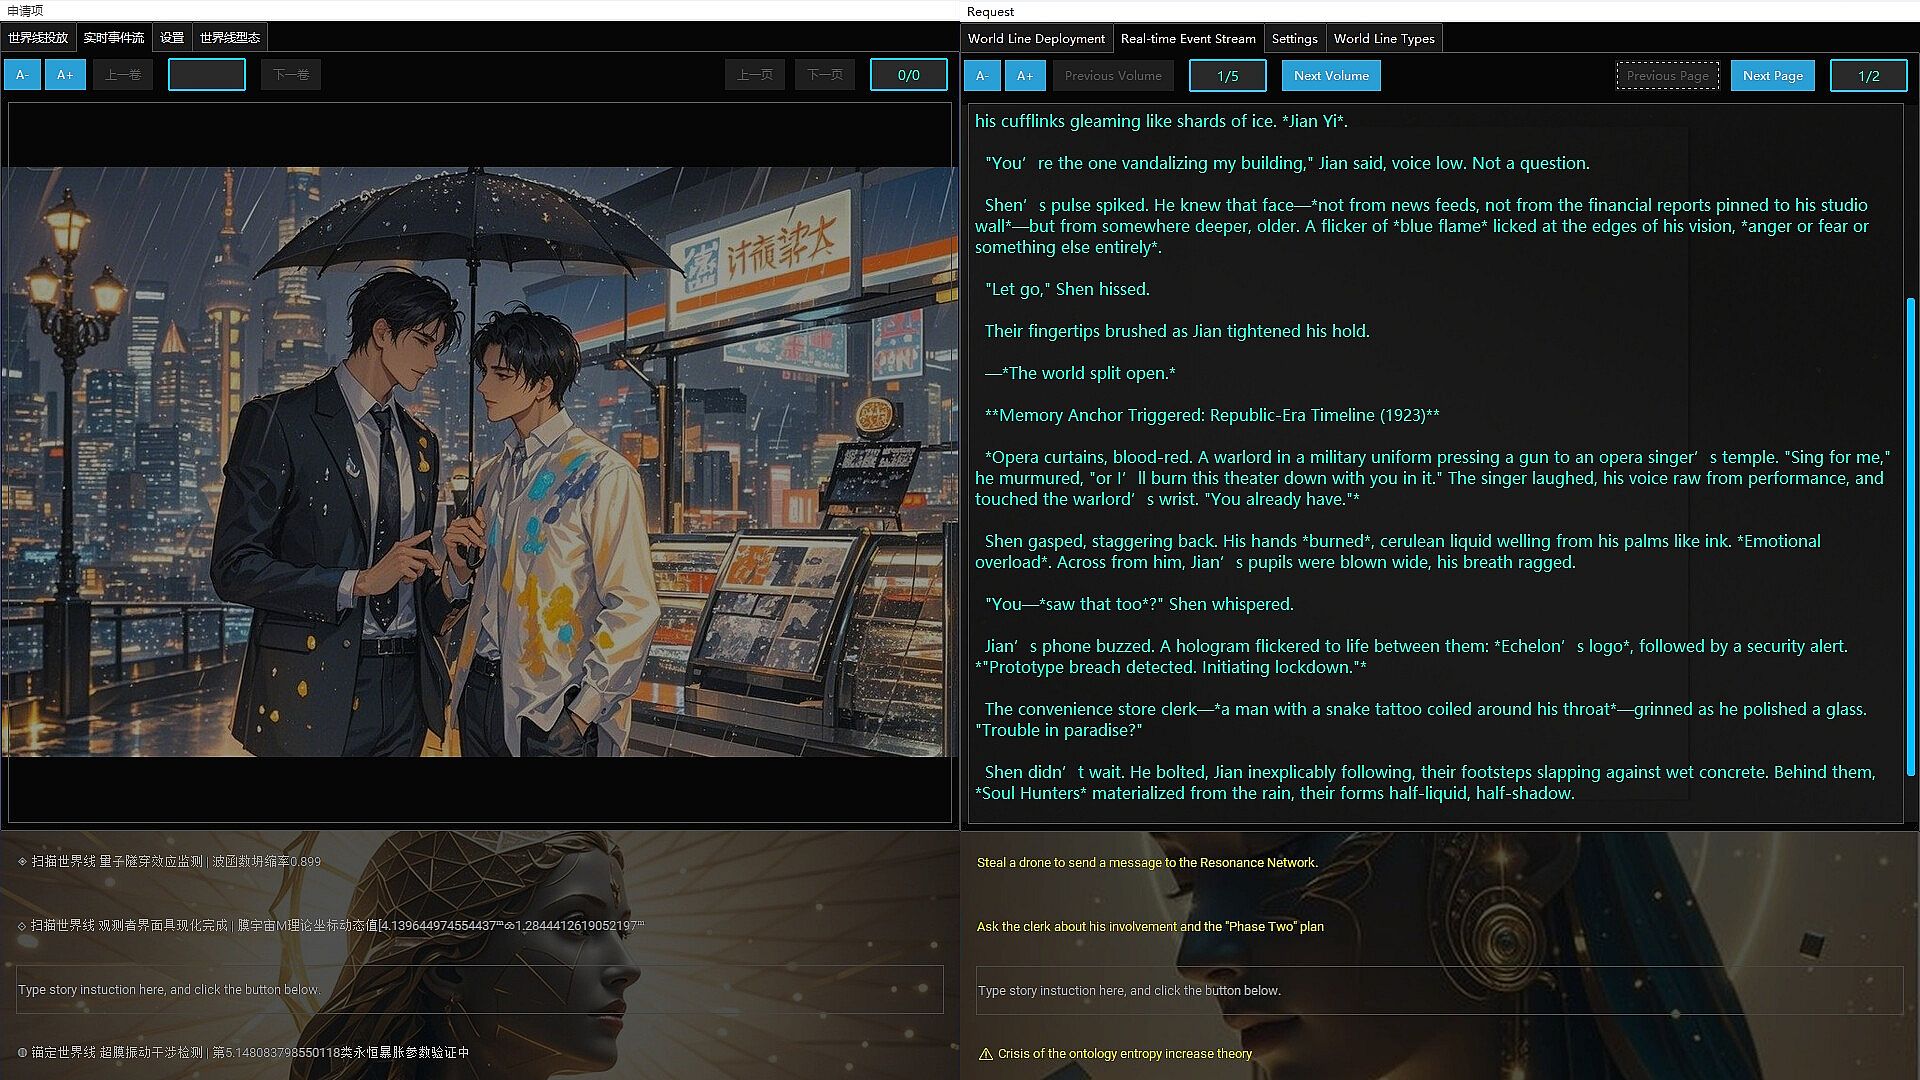
Task: Select suggestion Steal a drone to send message
Action: coord(1147,863)
